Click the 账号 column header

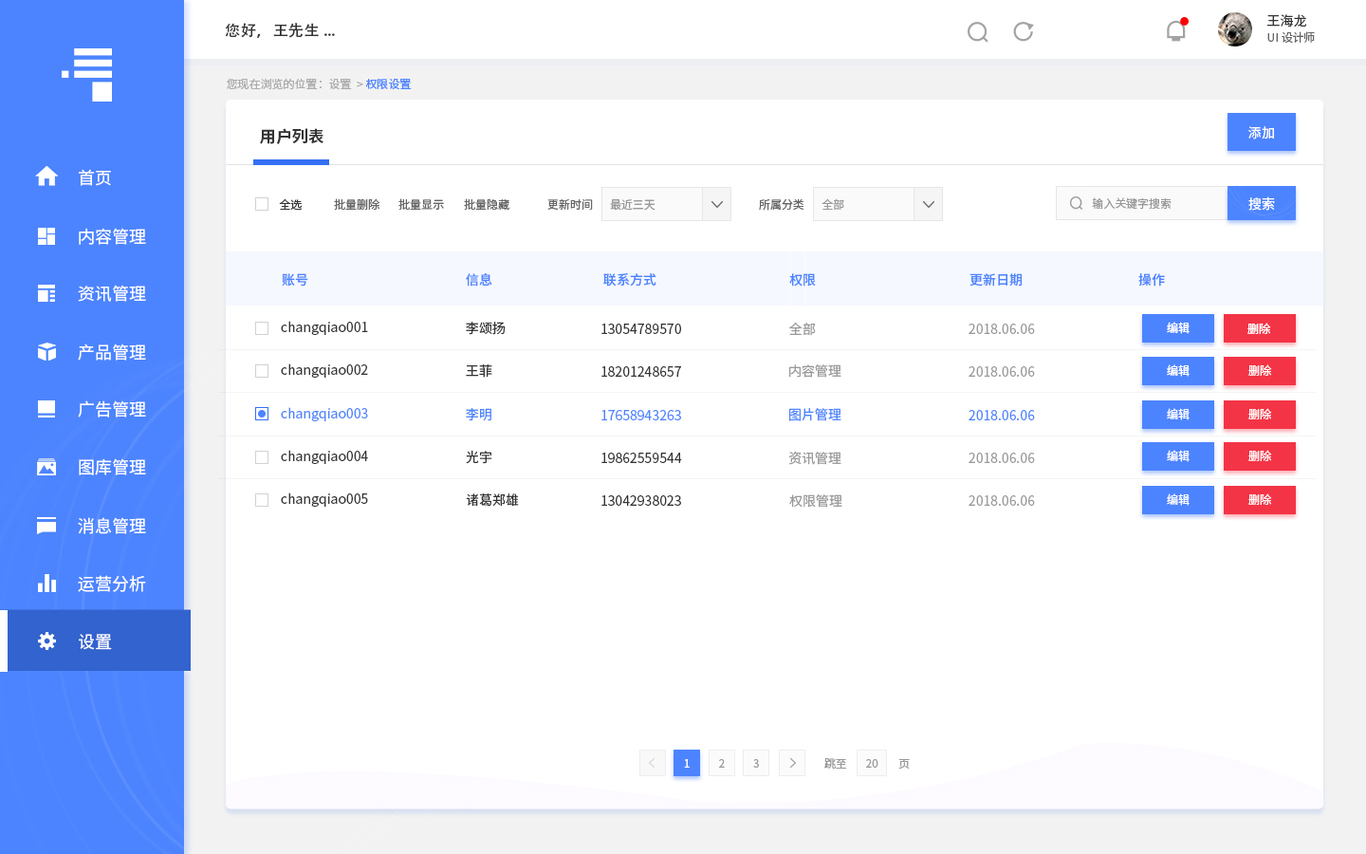pos(295,280)
